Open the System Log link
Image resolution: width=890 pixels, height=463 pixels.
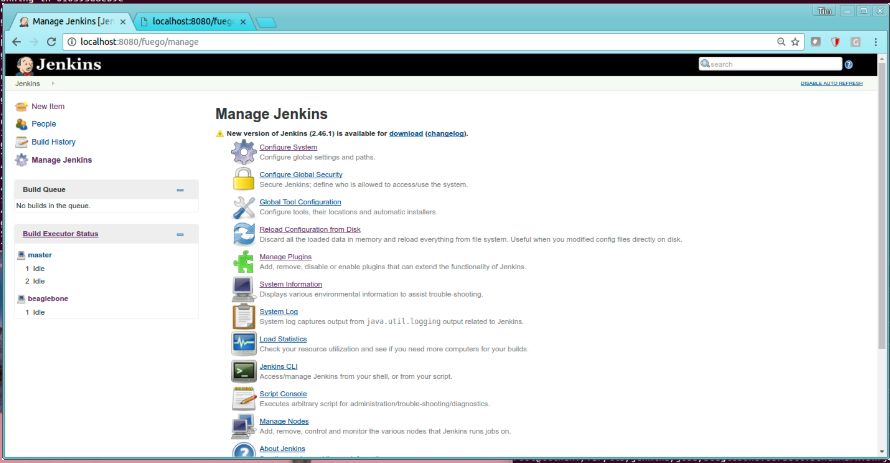point(279,312)
